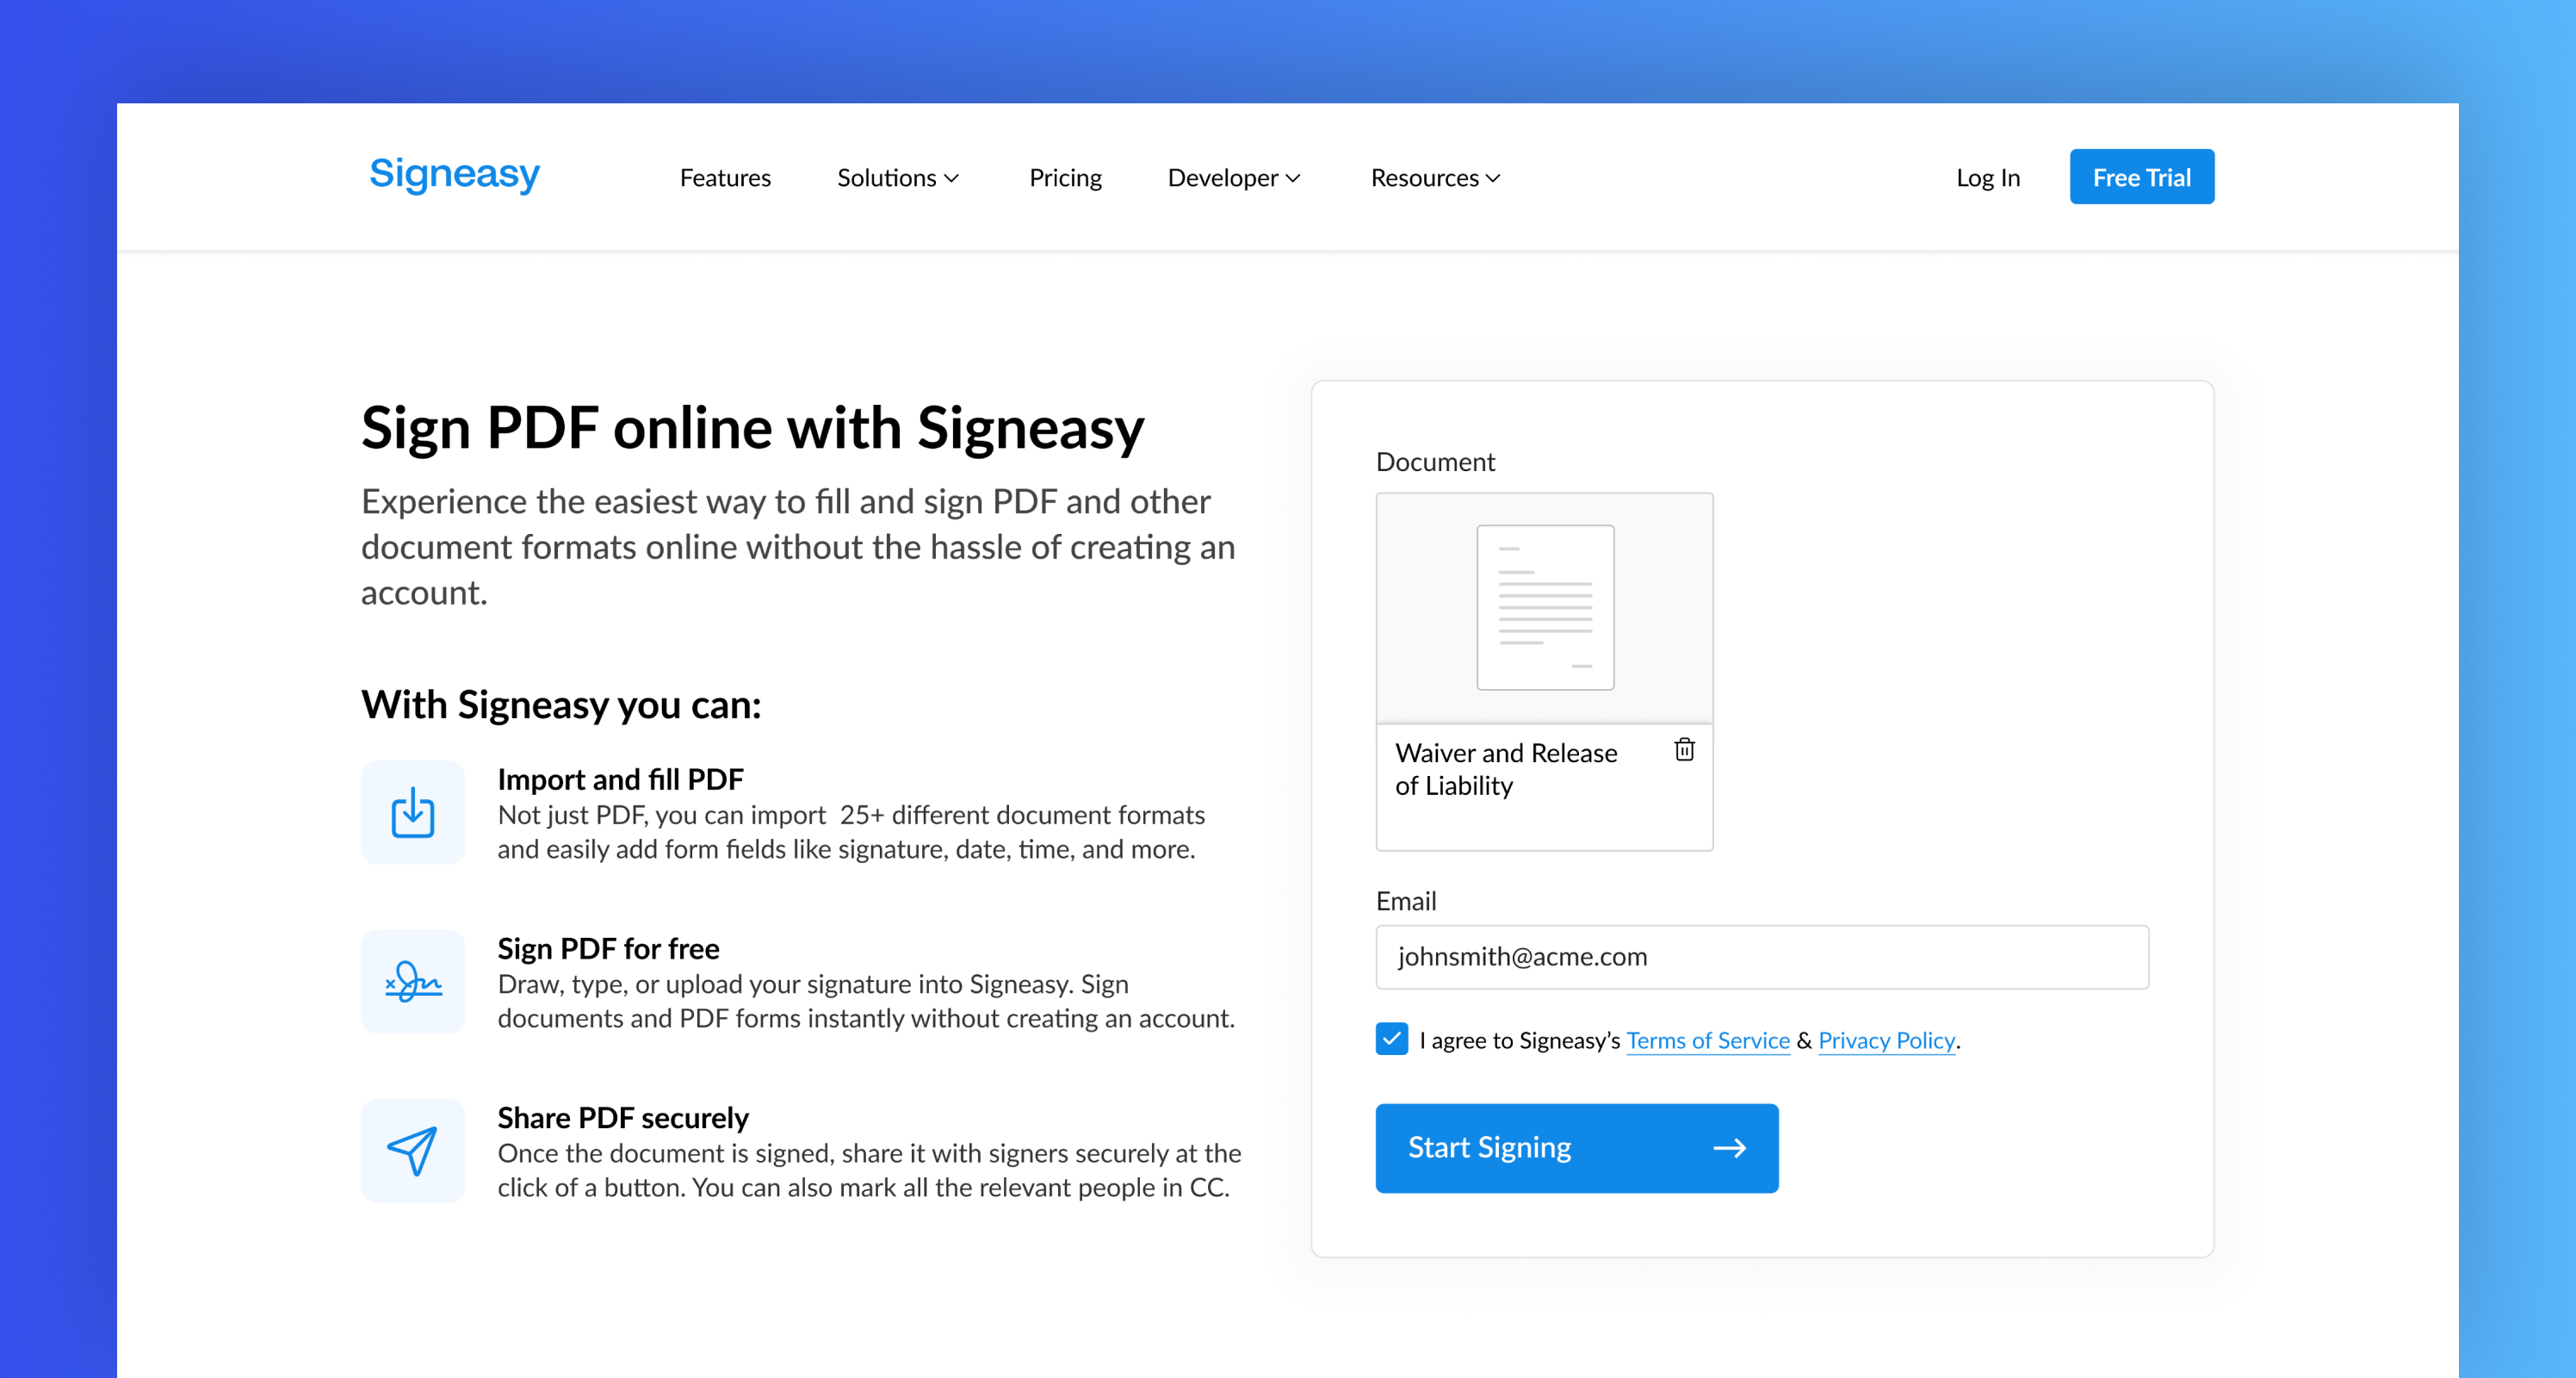Select the Import and fill PDF download icon
Image resolution: width=2576 pixels, height=1378 pixels.
(412, 813)
